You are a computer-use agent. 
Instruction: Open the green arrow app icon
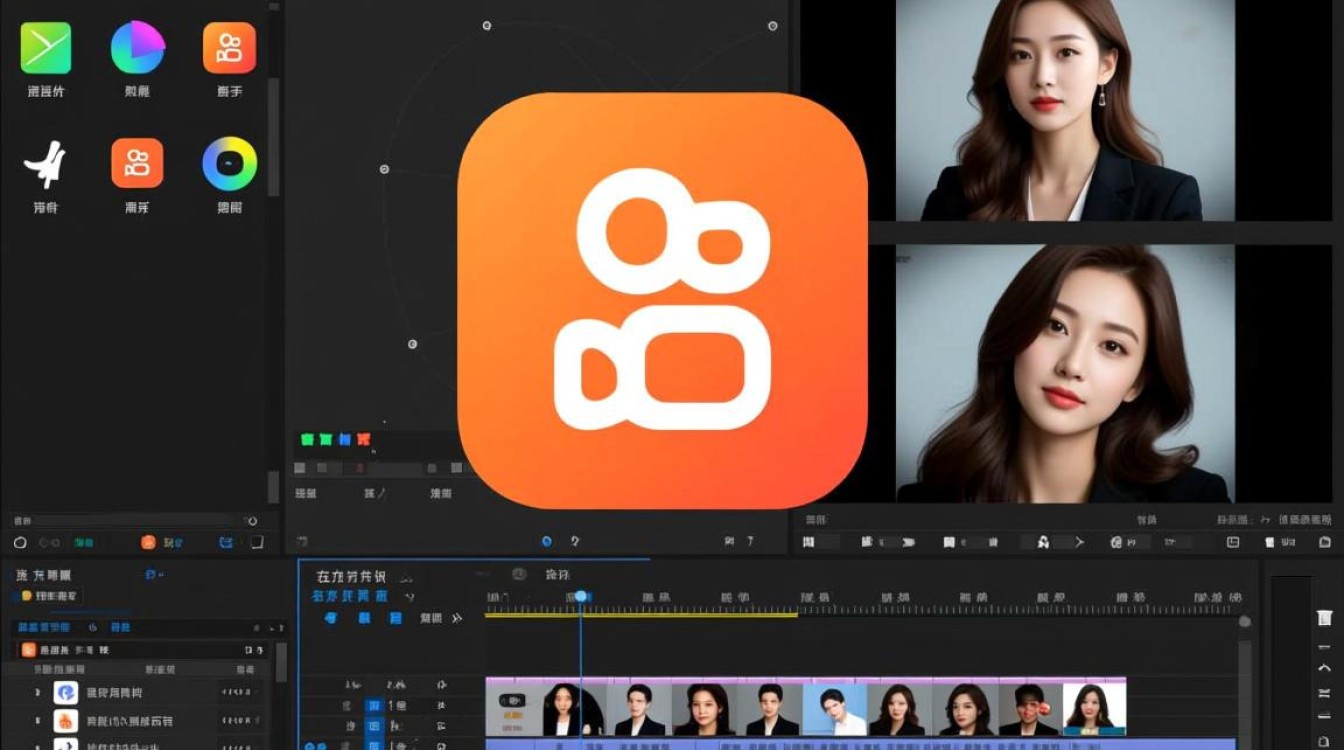pyautogui.click(x=46, y=48)
